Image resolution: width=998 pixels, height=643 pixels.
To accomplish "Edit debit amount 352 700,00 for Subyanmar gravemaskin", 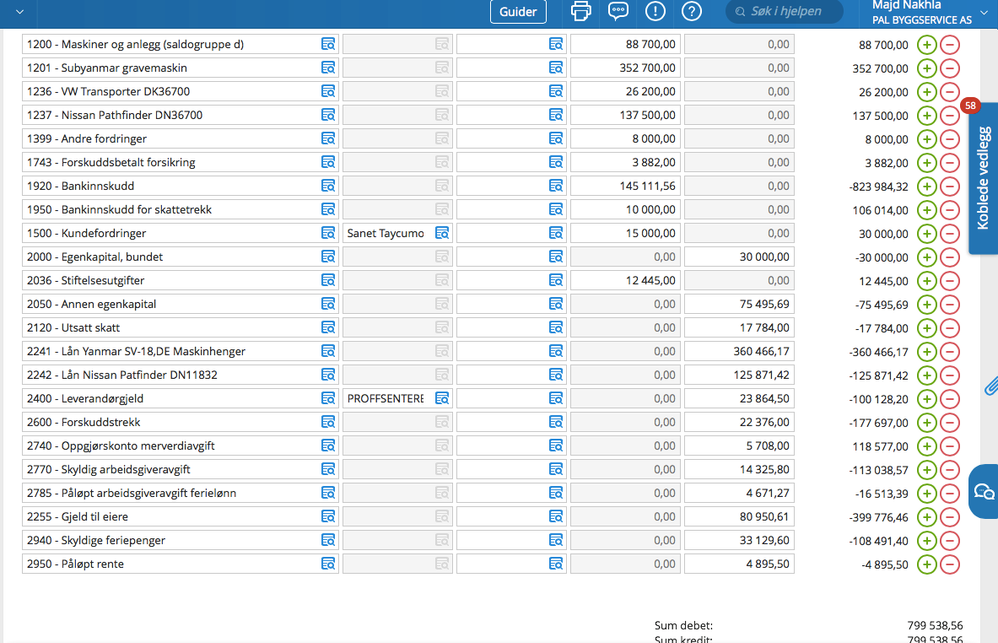I will [625, 68].
